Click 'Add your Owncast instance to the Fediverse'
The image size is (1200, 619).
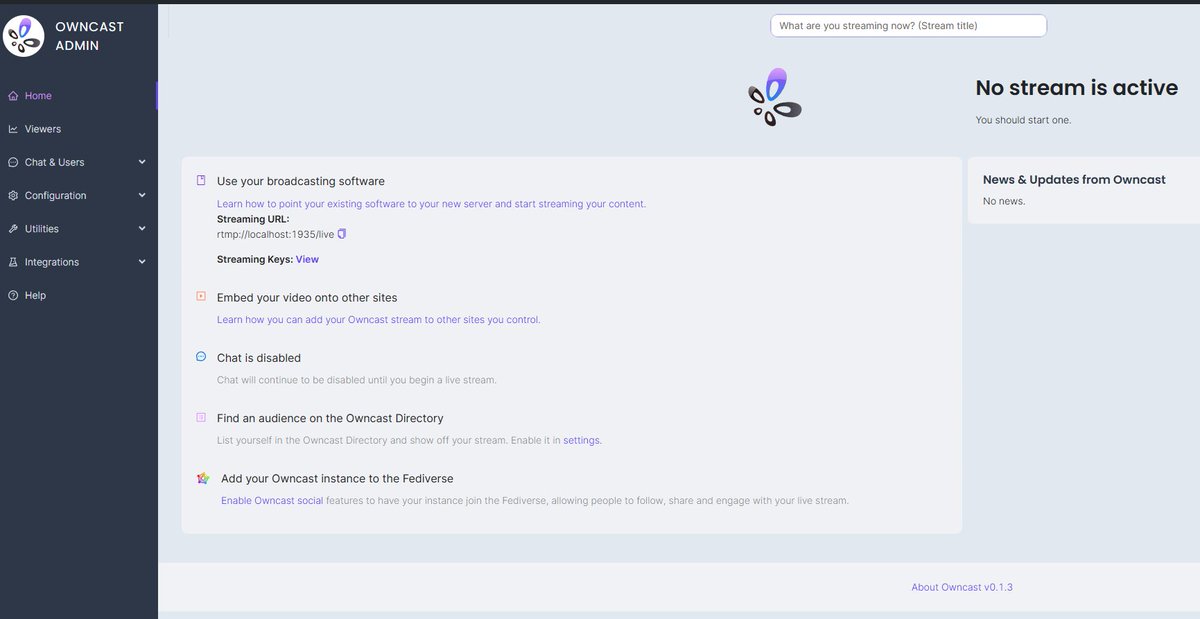click(336, 479)
